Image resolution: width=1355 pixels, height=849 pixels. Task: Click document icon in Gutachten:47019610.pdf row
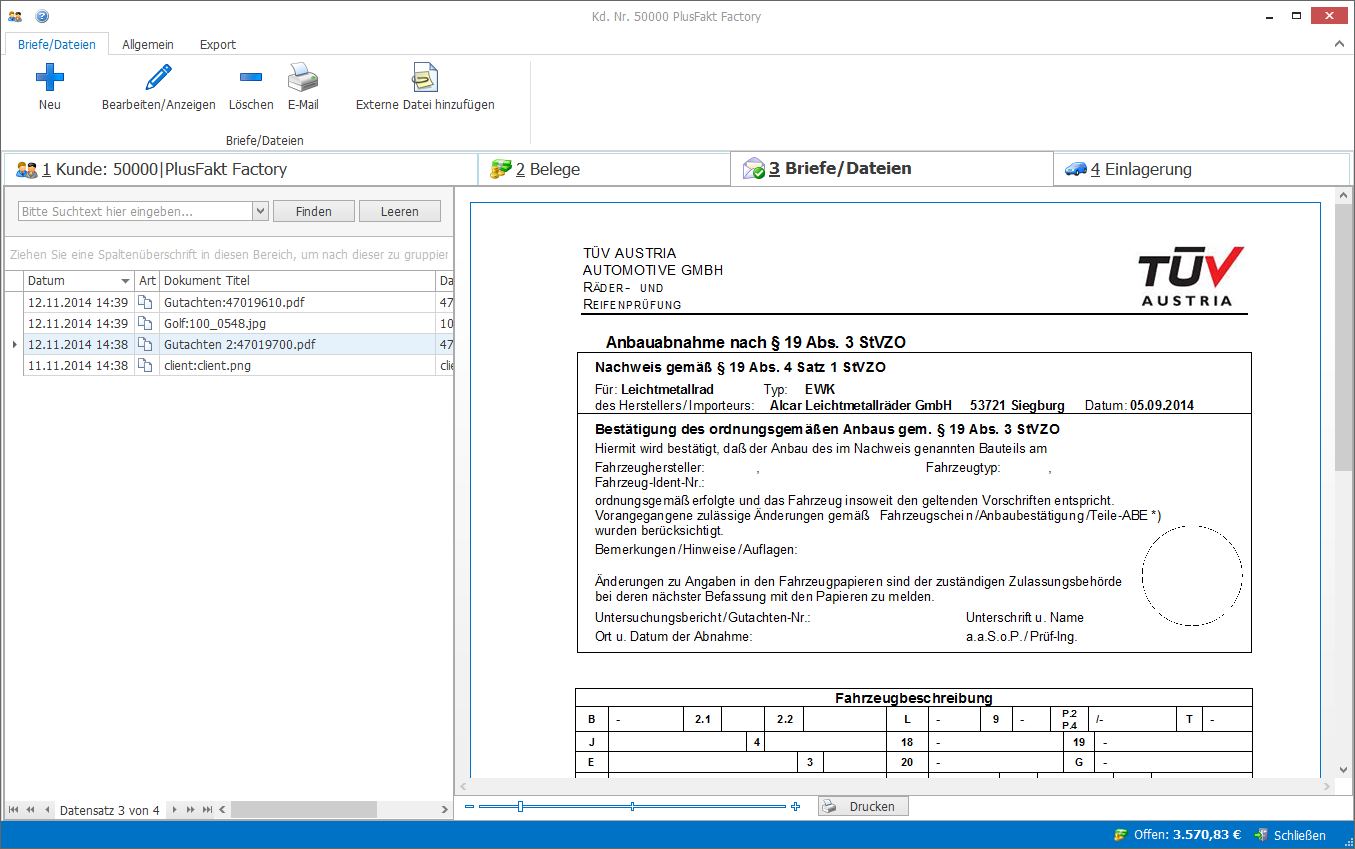[146, 302]
